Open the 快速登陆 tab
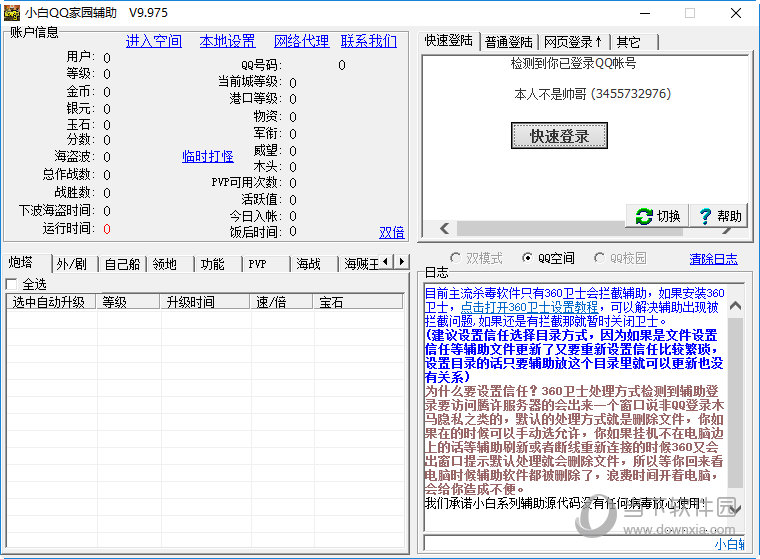 coord(449,41)
